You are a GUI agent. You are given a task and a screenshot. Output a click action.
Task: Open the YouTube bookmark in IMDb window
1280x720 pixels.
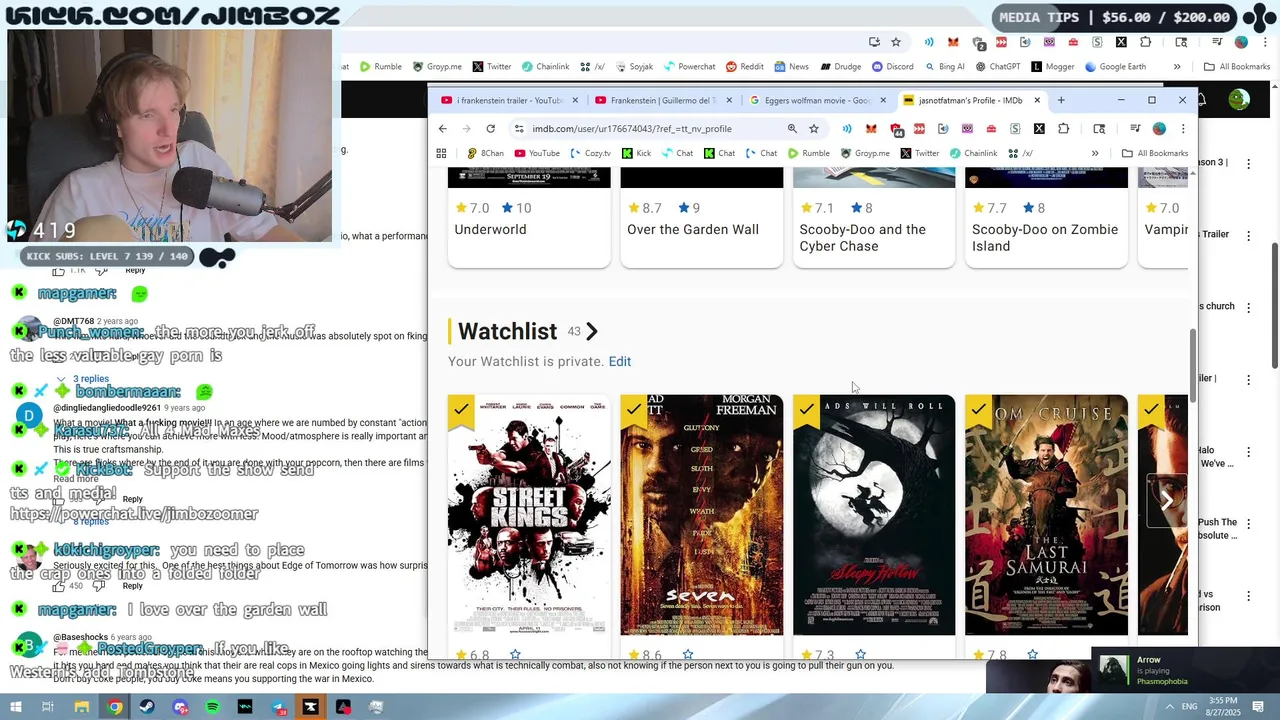[537, 153]
